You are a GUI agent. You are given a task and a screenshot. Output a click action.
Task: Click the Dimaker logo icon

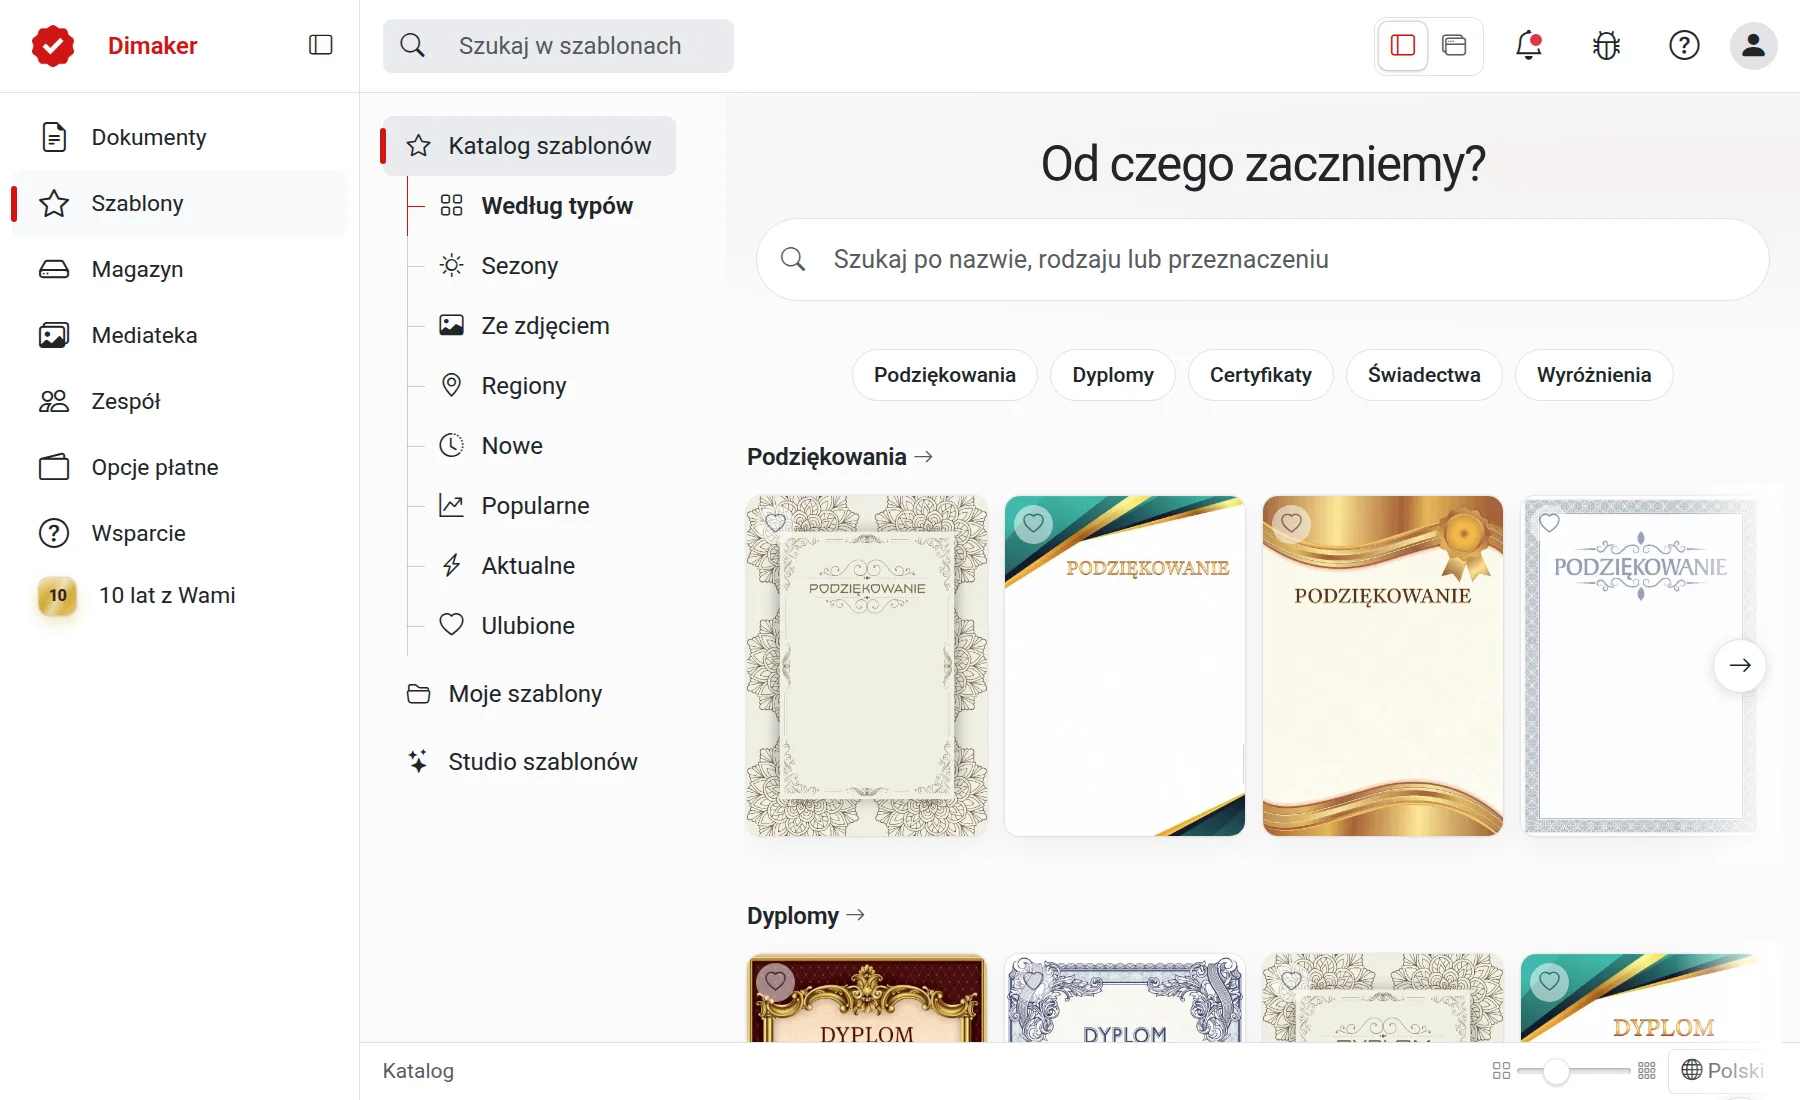[x=53, y=45]
